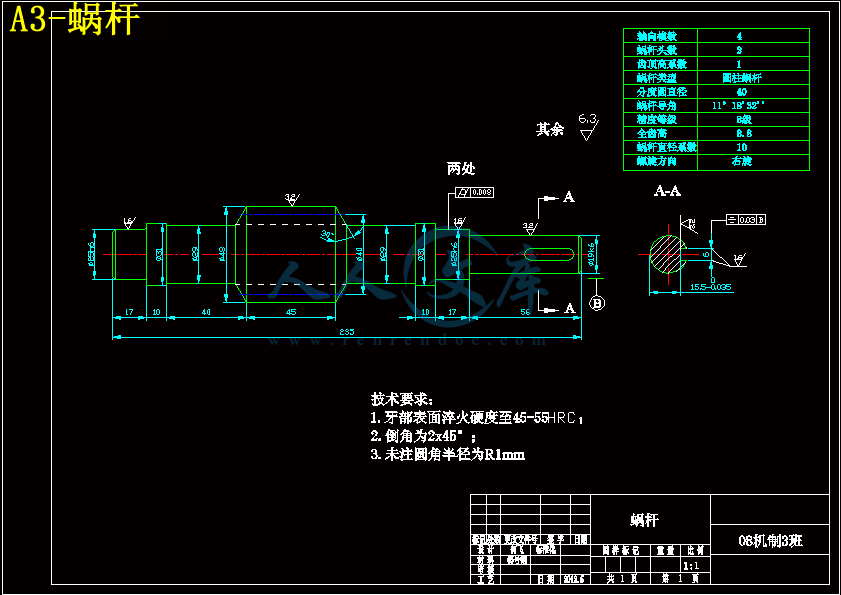Click the 'A-A' section view label

667,190
